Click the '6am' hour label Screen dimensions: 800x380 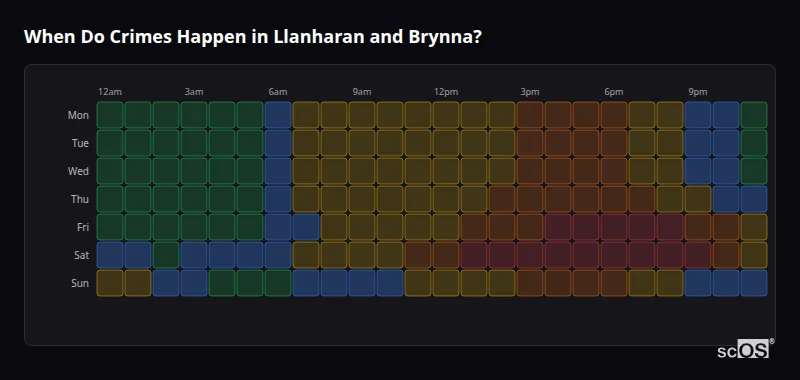[278, 92]
